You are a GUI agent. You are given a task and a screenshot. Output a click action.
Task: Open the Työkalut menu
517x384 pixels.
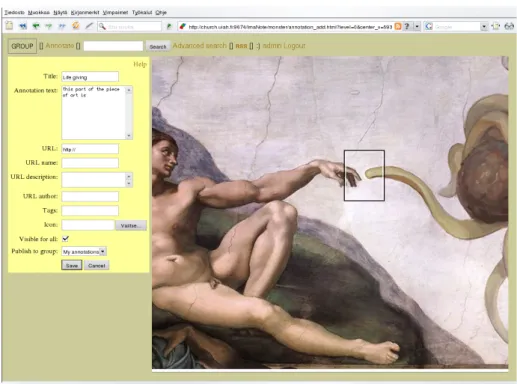(142, 12)
